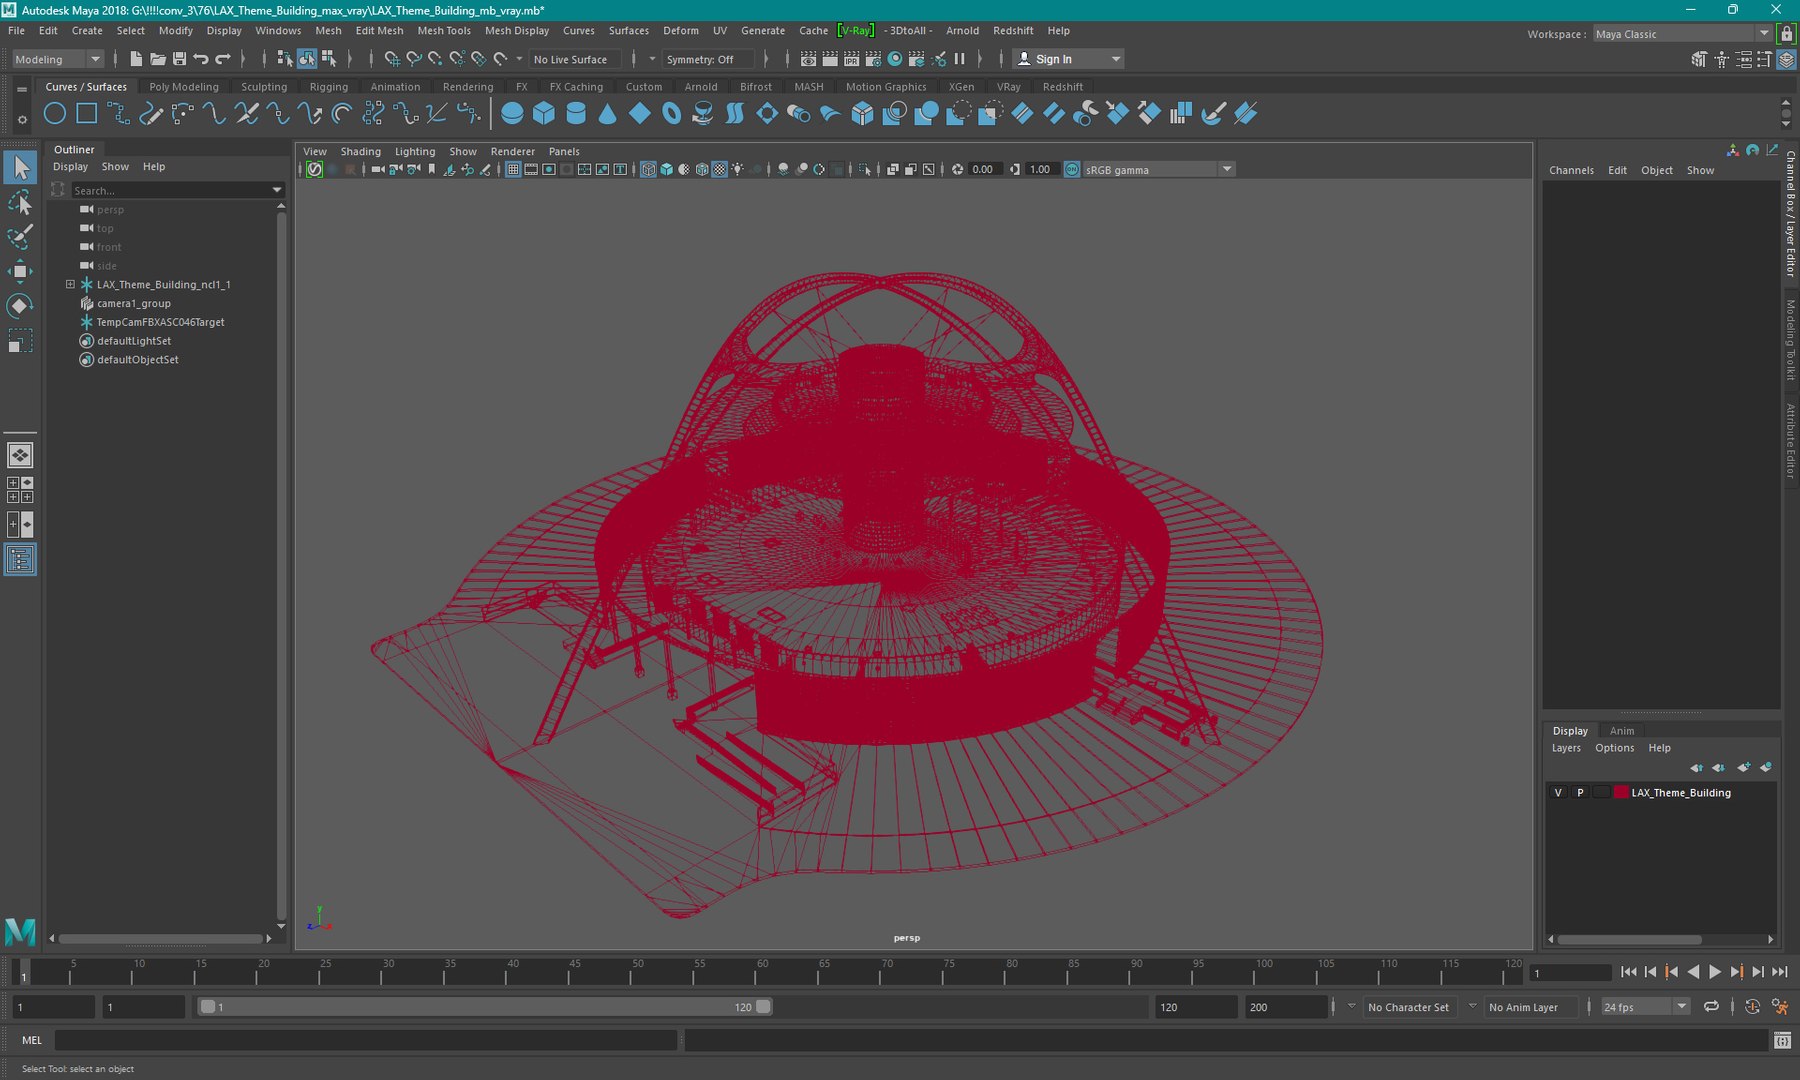1800x1080 pixels.
Task: Click LAX_Theme_Building layer color swatch
Action: pos(1621,792)
